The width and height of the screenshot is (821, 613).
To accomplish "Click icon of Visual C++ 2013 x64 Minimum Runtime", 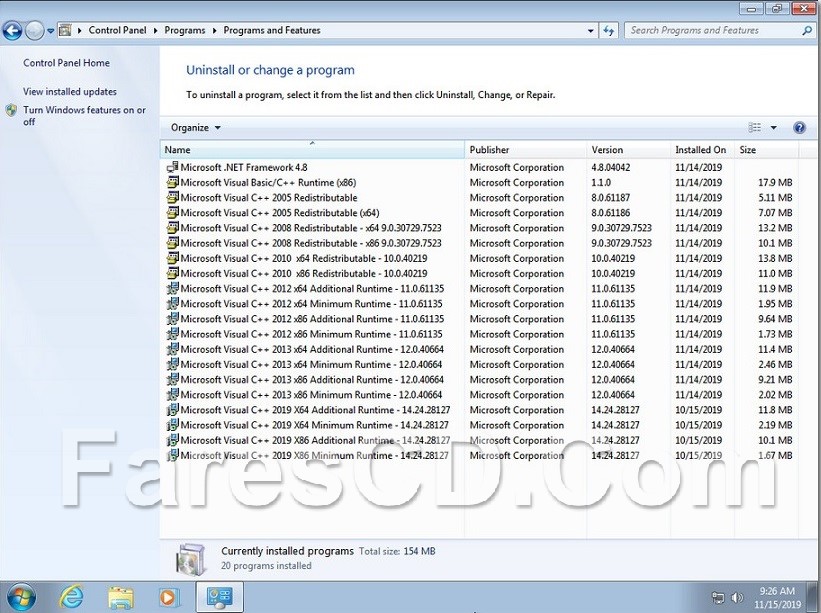I will click(x=172, y=365).
